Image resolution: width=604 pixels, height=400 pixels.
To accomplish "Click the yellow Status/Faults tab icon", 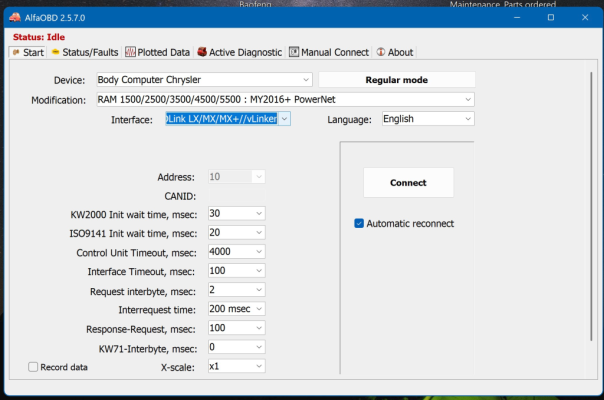I will (55, 52).
